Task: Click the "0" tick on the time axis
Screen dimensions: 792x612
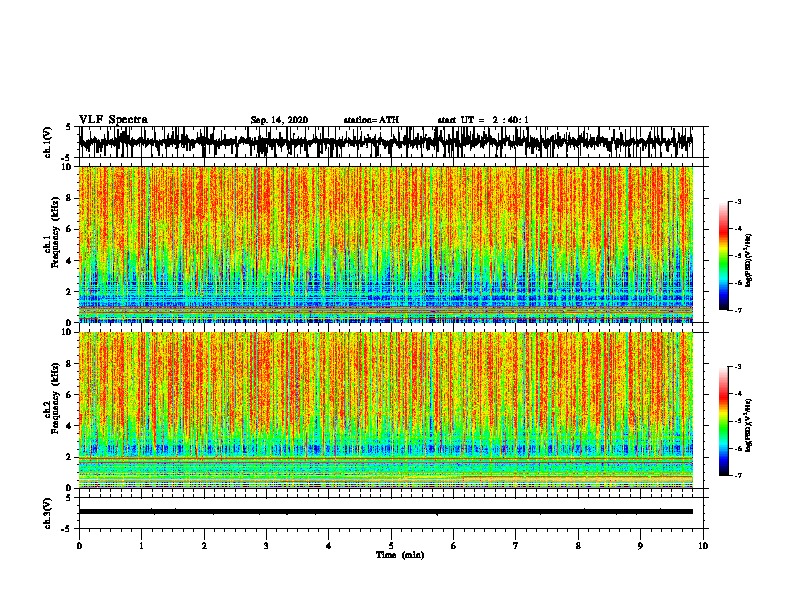Action: click(x=79, y=546)
